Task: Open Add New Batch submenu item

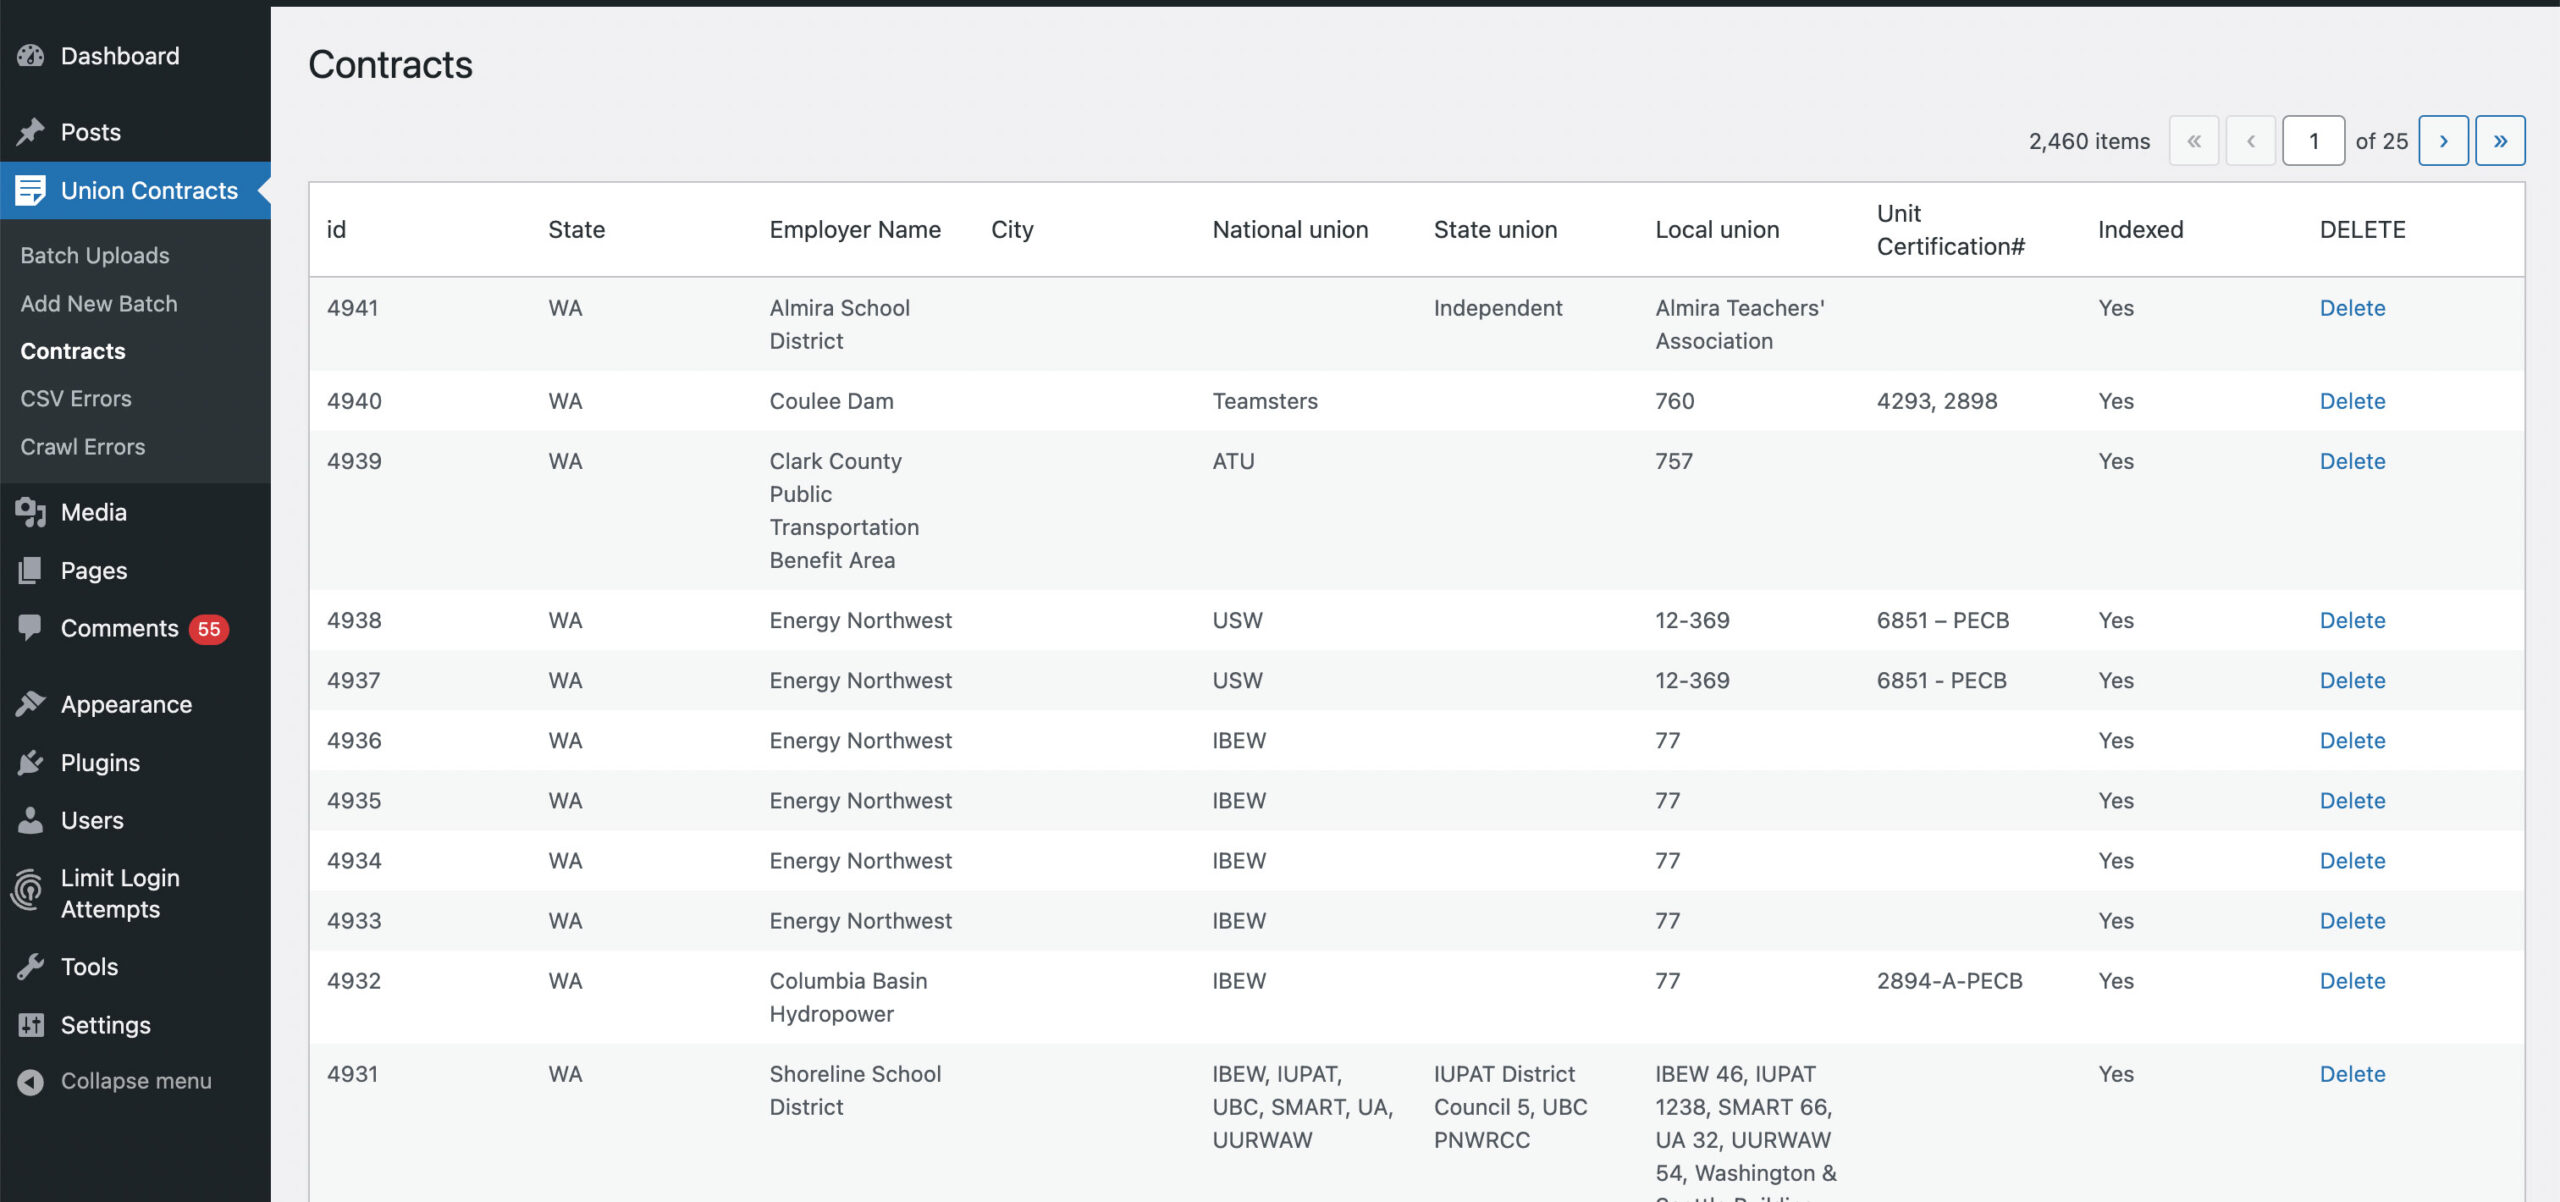Action: (99, 303)
